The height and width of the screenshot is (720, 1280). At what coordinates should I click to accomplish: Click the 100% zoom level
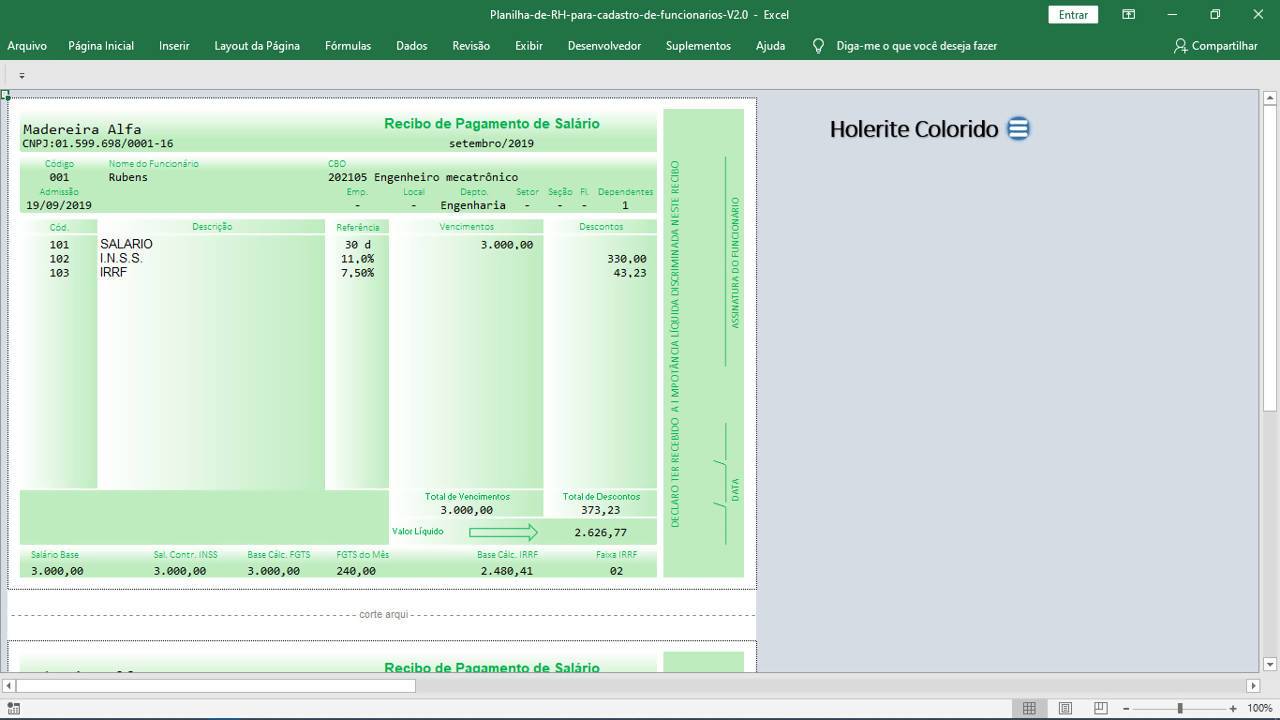click(x=1259, y=708)
